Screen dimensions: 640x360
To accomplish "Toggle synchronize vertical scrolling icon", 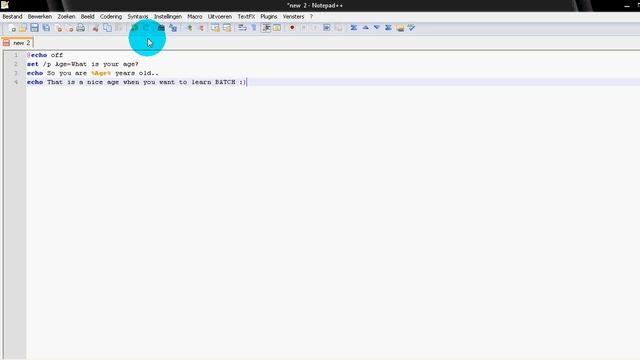I will pyautogui.click(x=215, y=28).
